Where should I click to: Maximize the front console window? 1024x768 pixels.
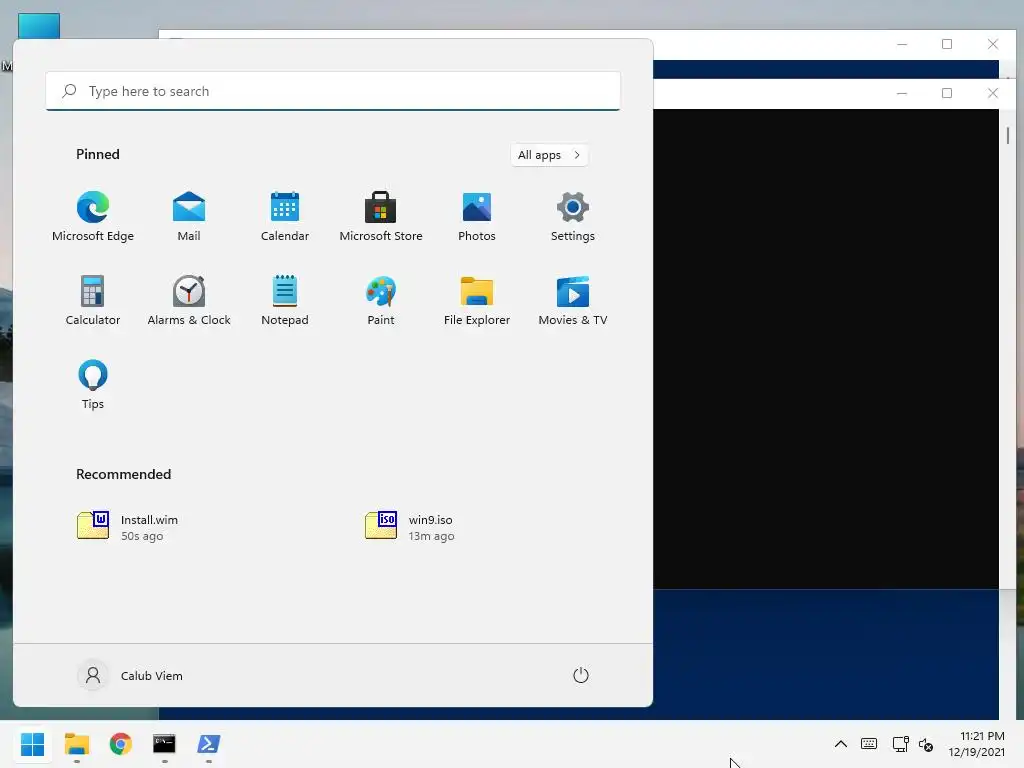click(x=947, y=93)
